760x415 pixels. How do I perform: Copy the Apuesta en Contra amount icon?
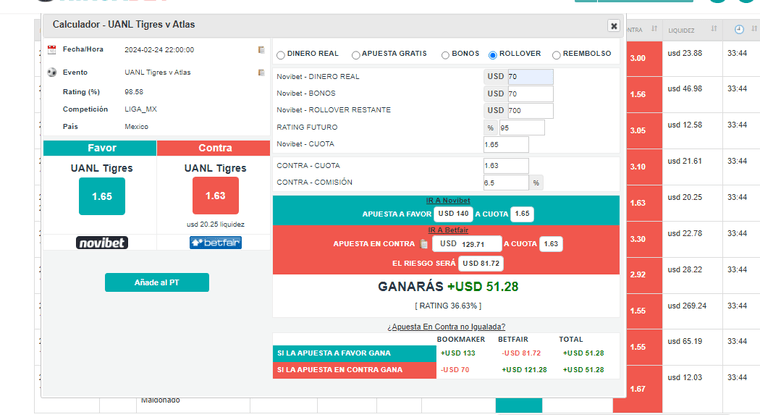click(424, 244)
